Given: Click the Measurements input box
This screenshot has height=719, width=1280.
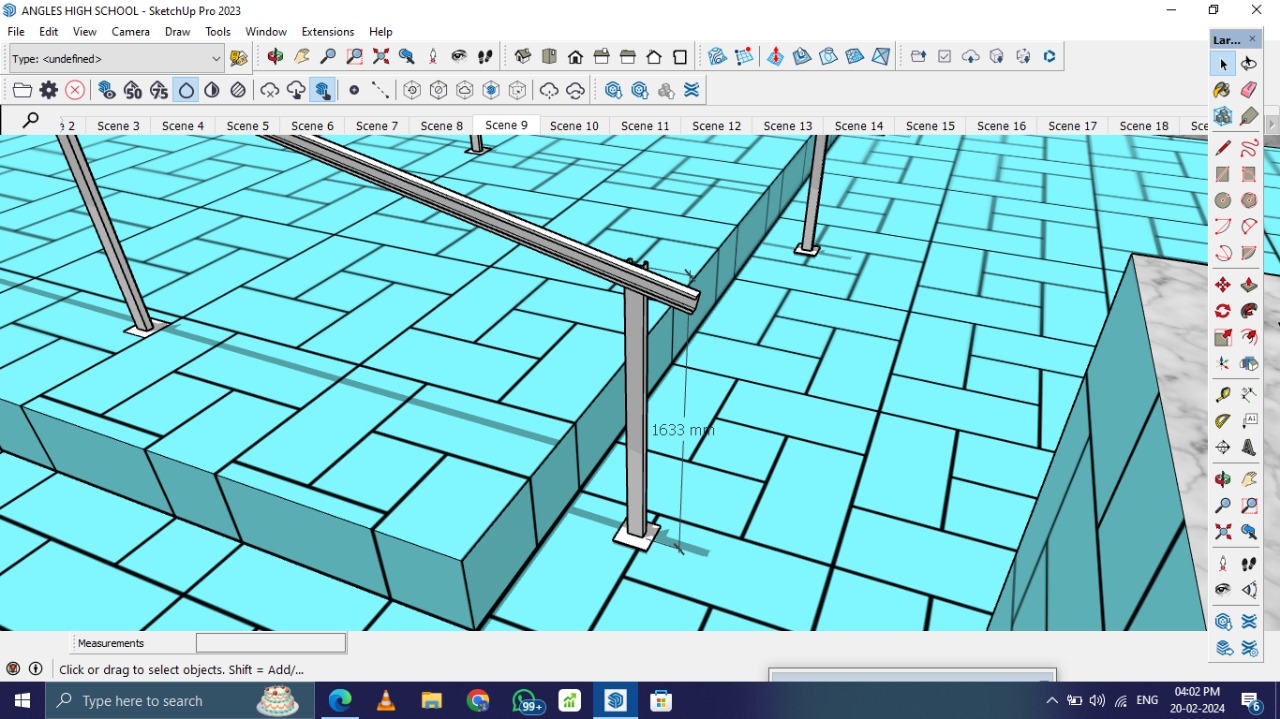Looking at the screenshot, I should tap(271, 643).
